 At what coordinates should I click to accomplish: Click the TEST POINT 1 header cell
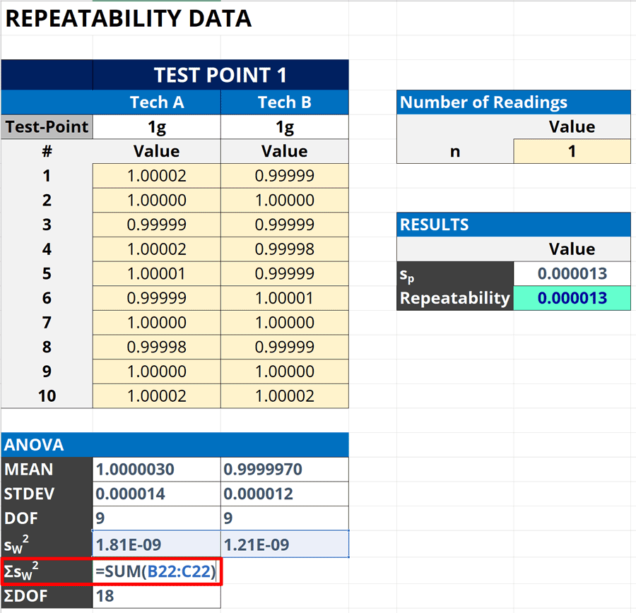[x=220, y=75]
